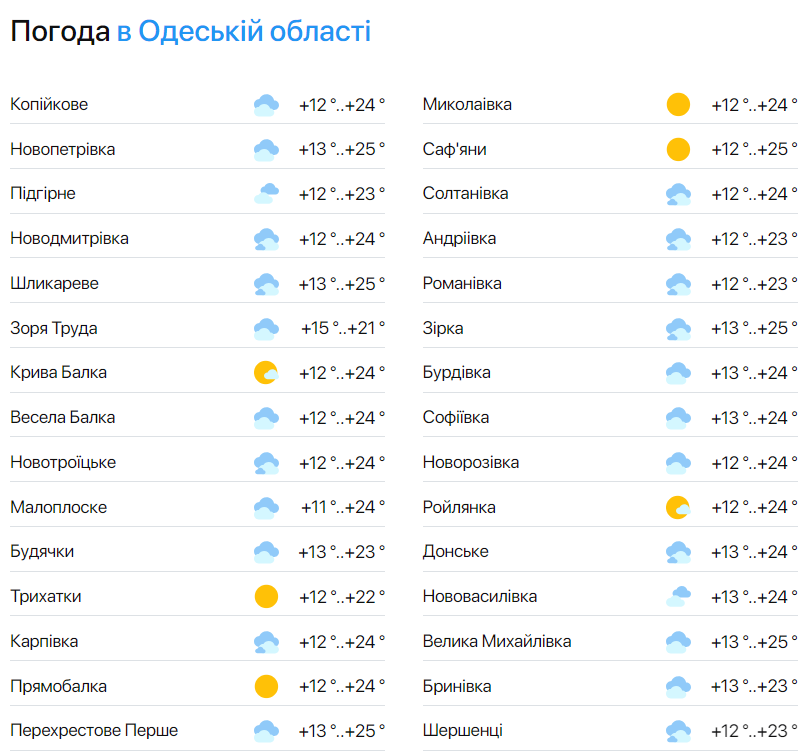Viewport: 810px width, 755px height.
Task: Click the link в Одеській області
Action: pyautogui.click(x=246, y=32)
